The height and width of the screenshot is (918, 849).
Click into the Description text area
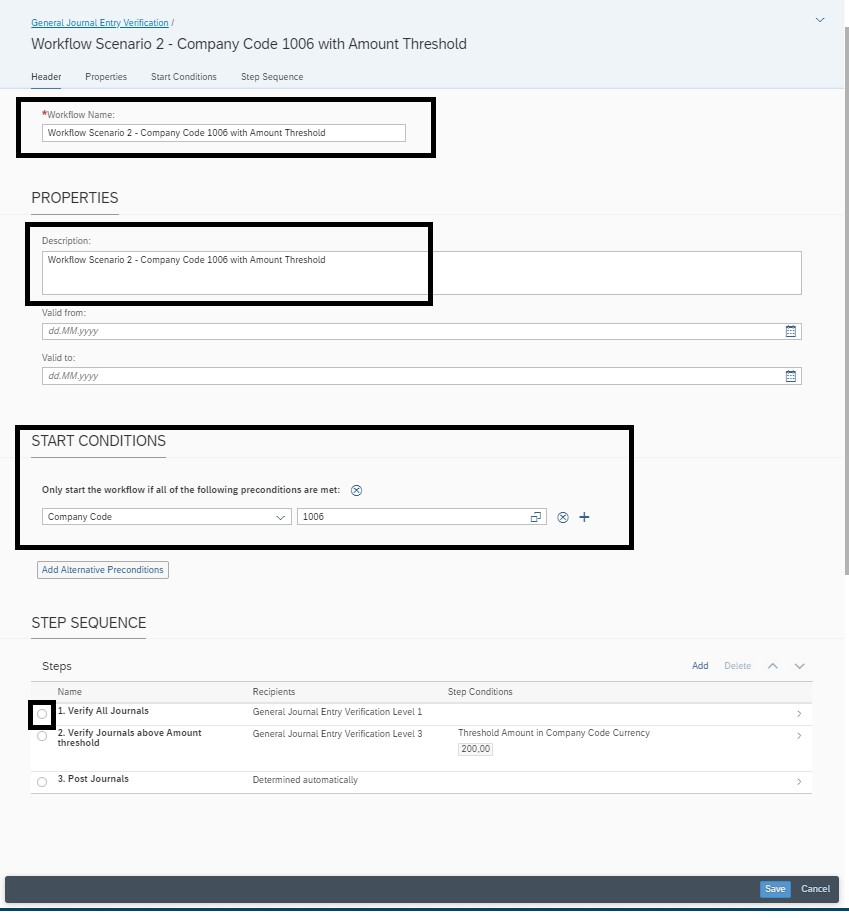422,273
